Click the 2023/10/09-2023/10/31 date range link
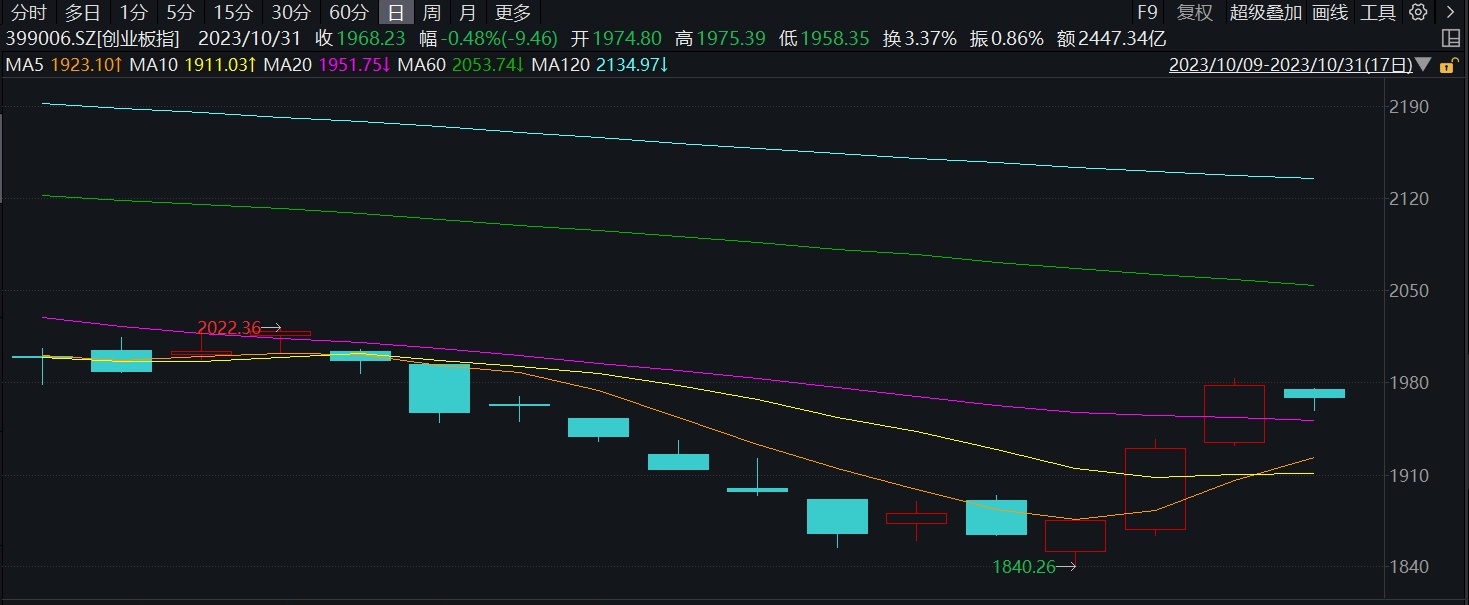The width and height of the screenshot is (1469, 605). pos(1290,66)
